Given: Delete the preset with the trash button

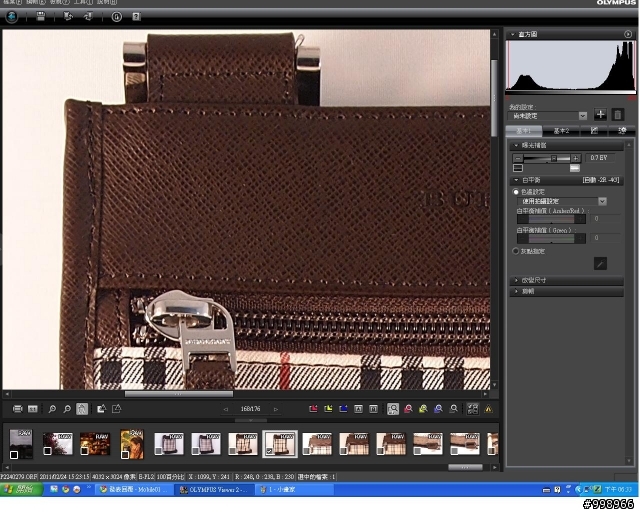Looking at the screenshot, I should [x=618, y=114].
